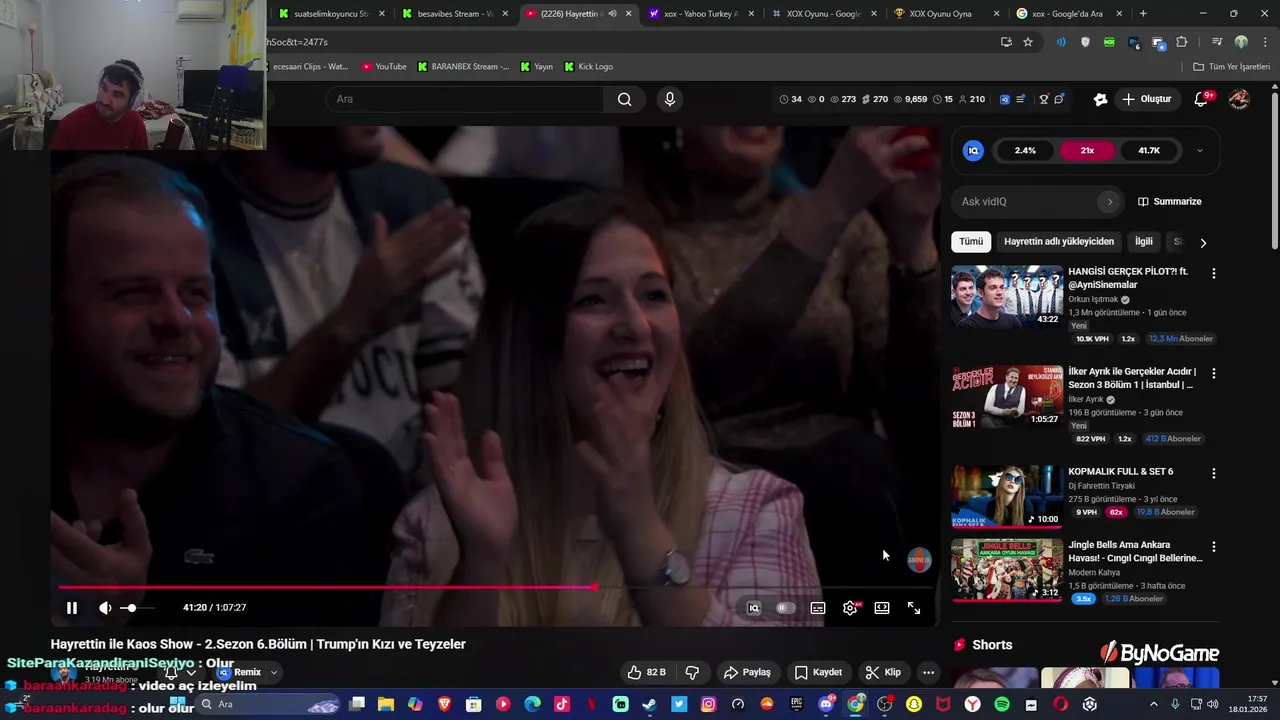The image size is (1280, 720).
Task: Open İlker Ayrık ile Gerçekler Acıdır title
Action: (x=1132, y=378)
